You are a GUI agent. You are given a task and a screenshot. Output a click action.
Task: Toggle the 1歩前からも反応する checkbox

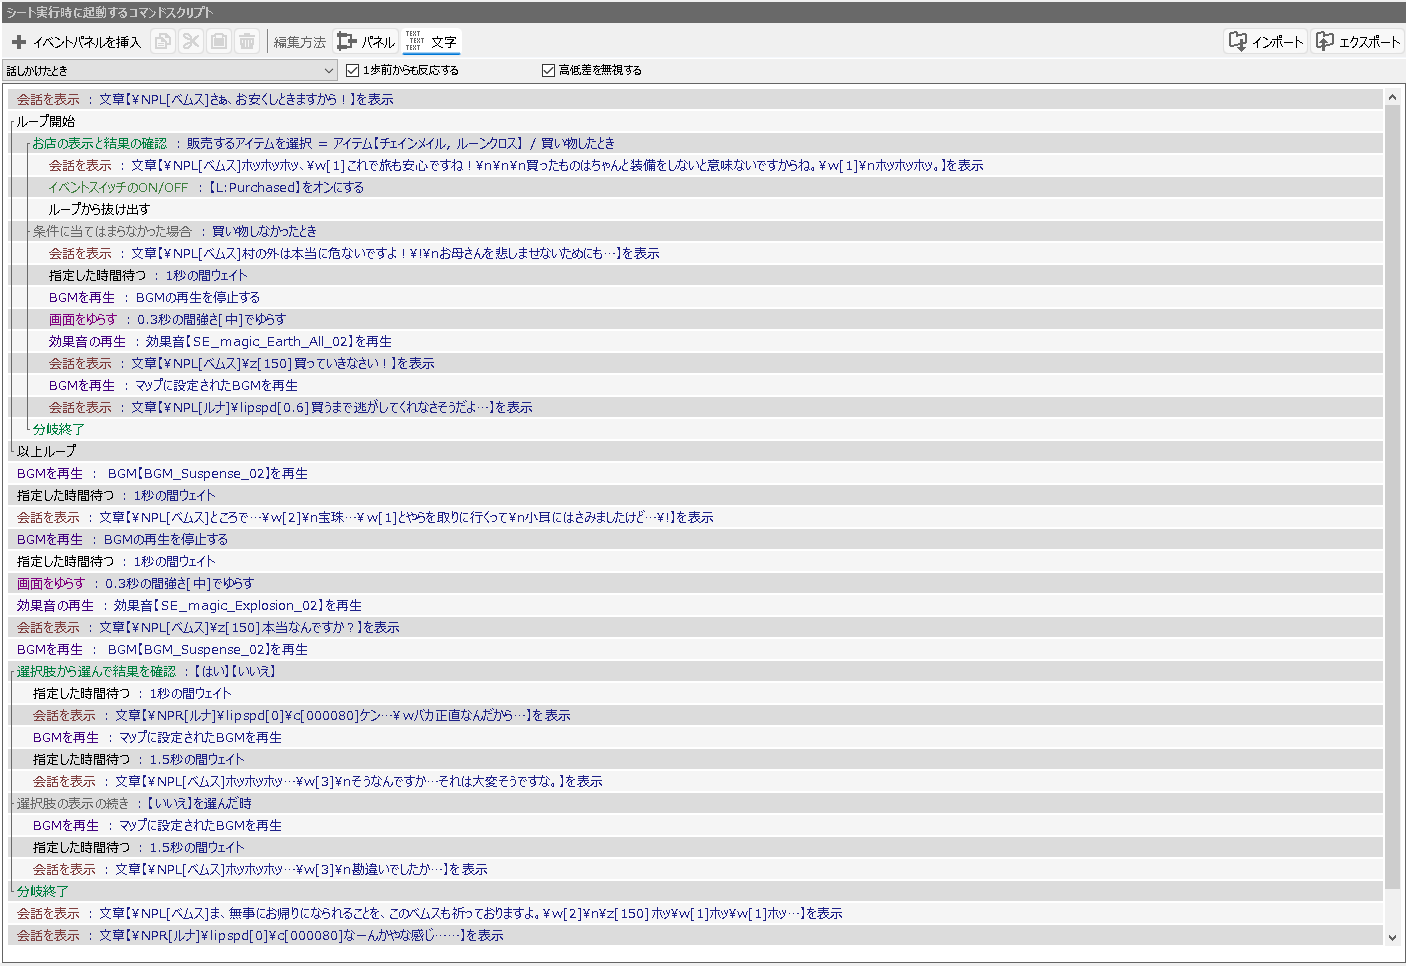point(352,70)
